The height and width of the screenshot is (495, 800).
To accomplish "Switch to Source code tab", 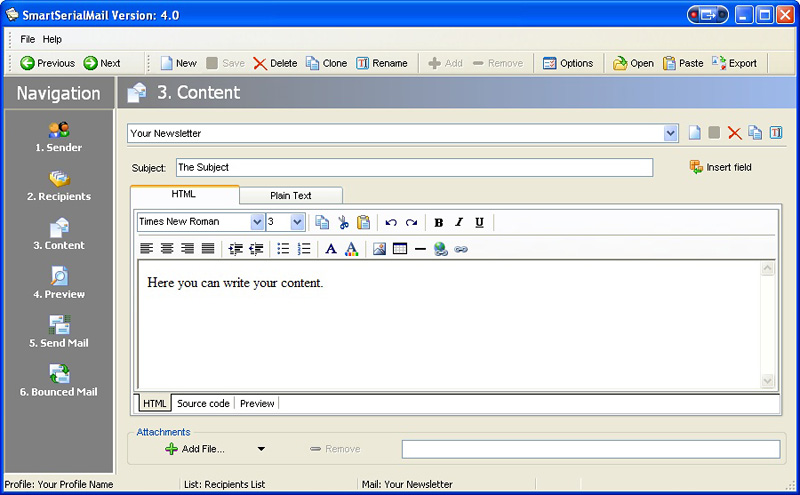I will 203,403.
